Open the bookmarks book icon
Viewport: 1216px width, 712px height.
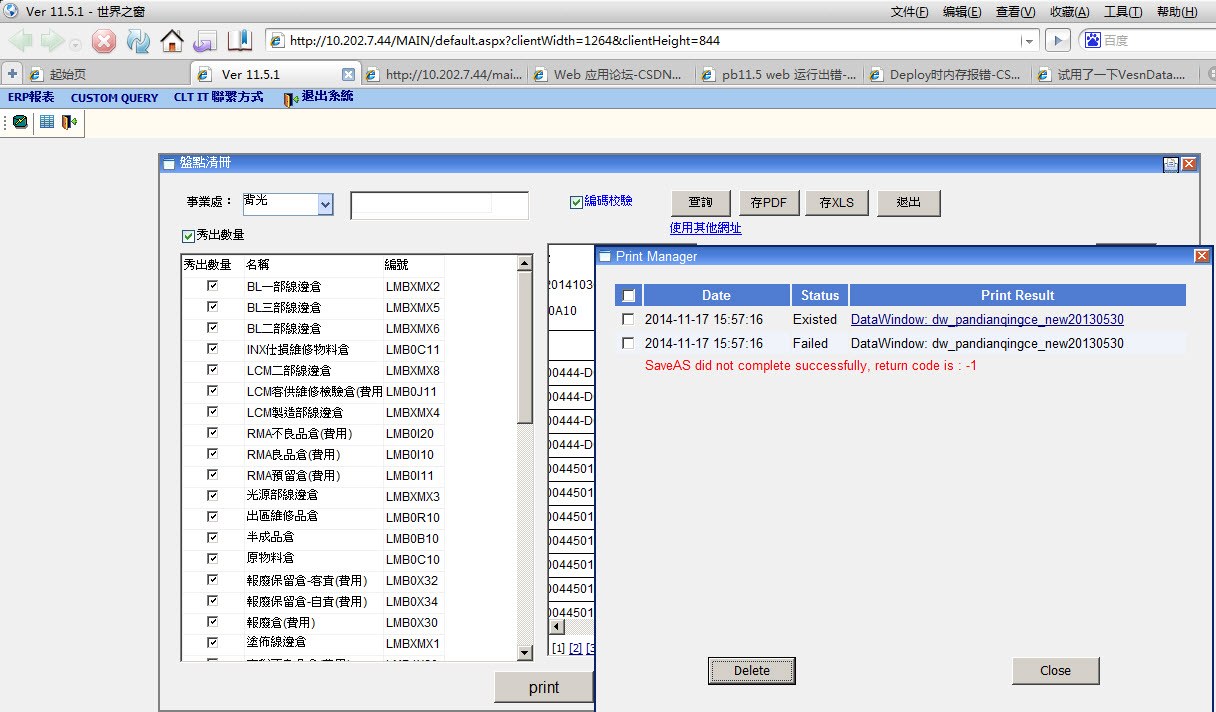240,41
